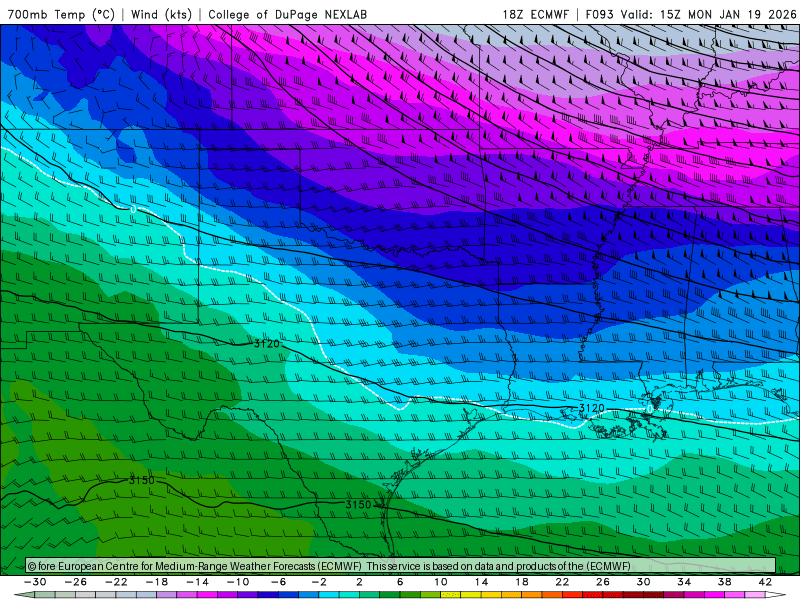Viewport: 800px width, 600px height.
Task: Click the 0 isotherm label in New Mexico
Action: (133, 209)
